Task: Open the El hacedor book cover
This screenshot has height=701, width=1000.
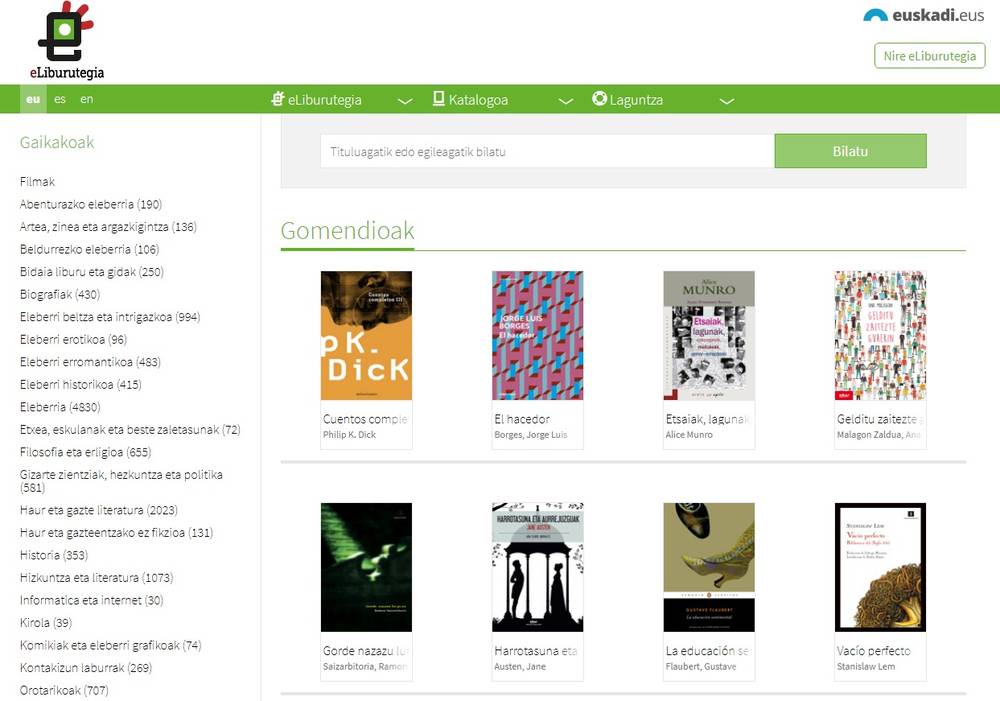Action: (x=538, y=336)
